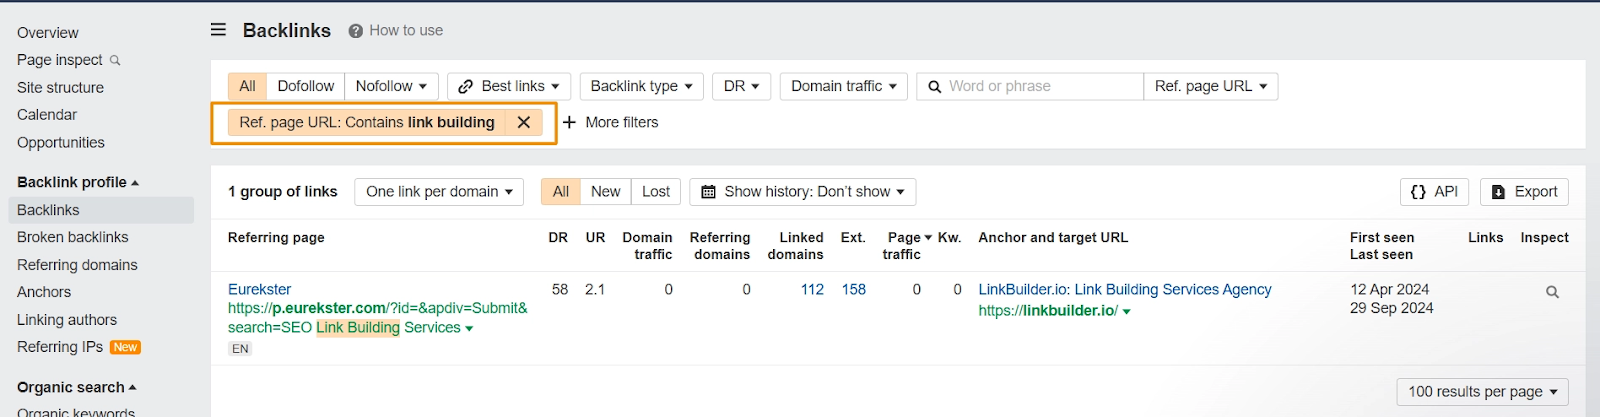Open the Nofollow dropdown

tap(391, 86)
